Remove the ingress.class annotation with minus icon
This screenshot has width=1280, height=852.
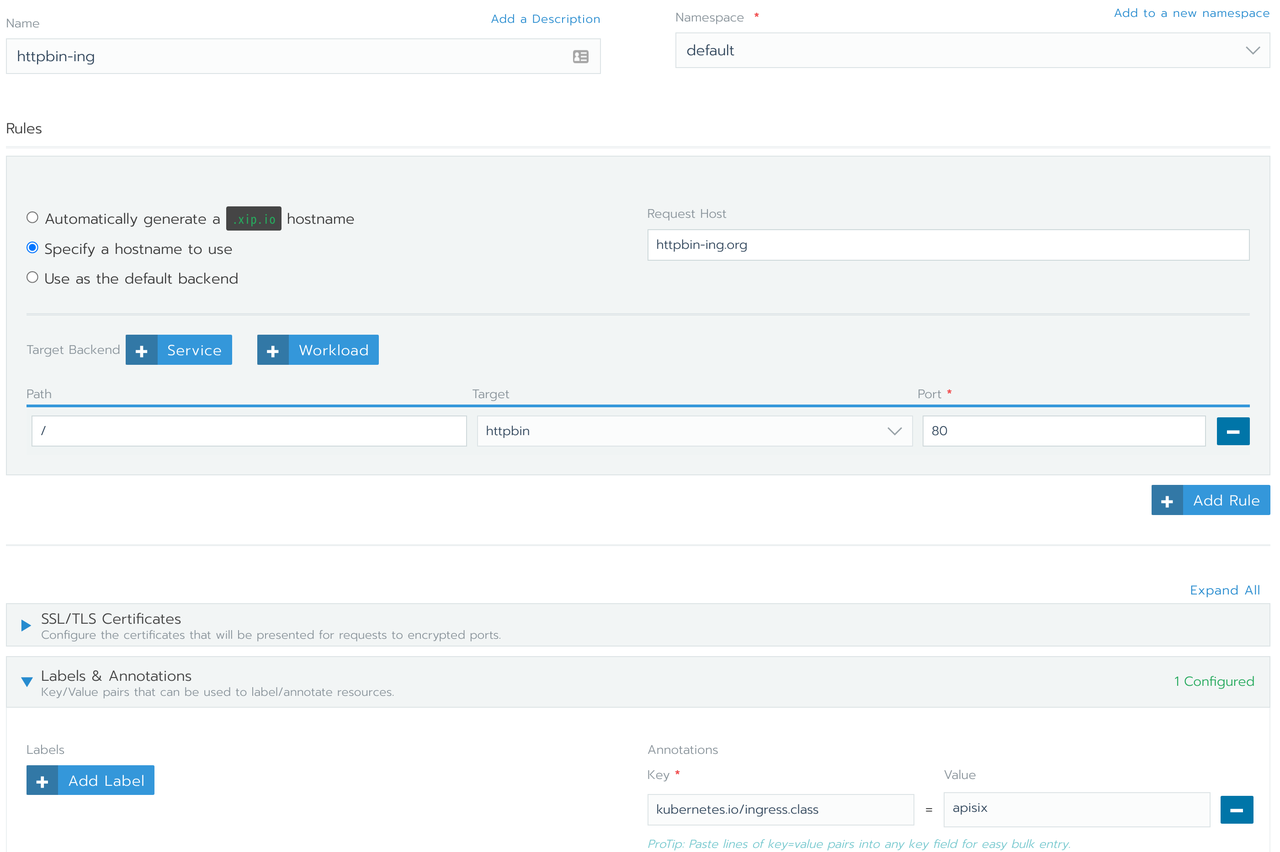(x=1236, y=809)
